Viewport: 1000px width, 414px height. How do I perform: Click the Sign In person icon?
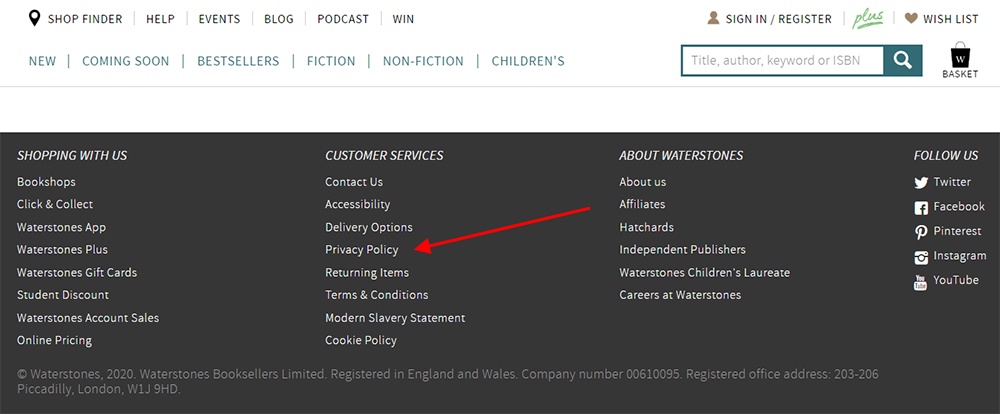[713, 18]
